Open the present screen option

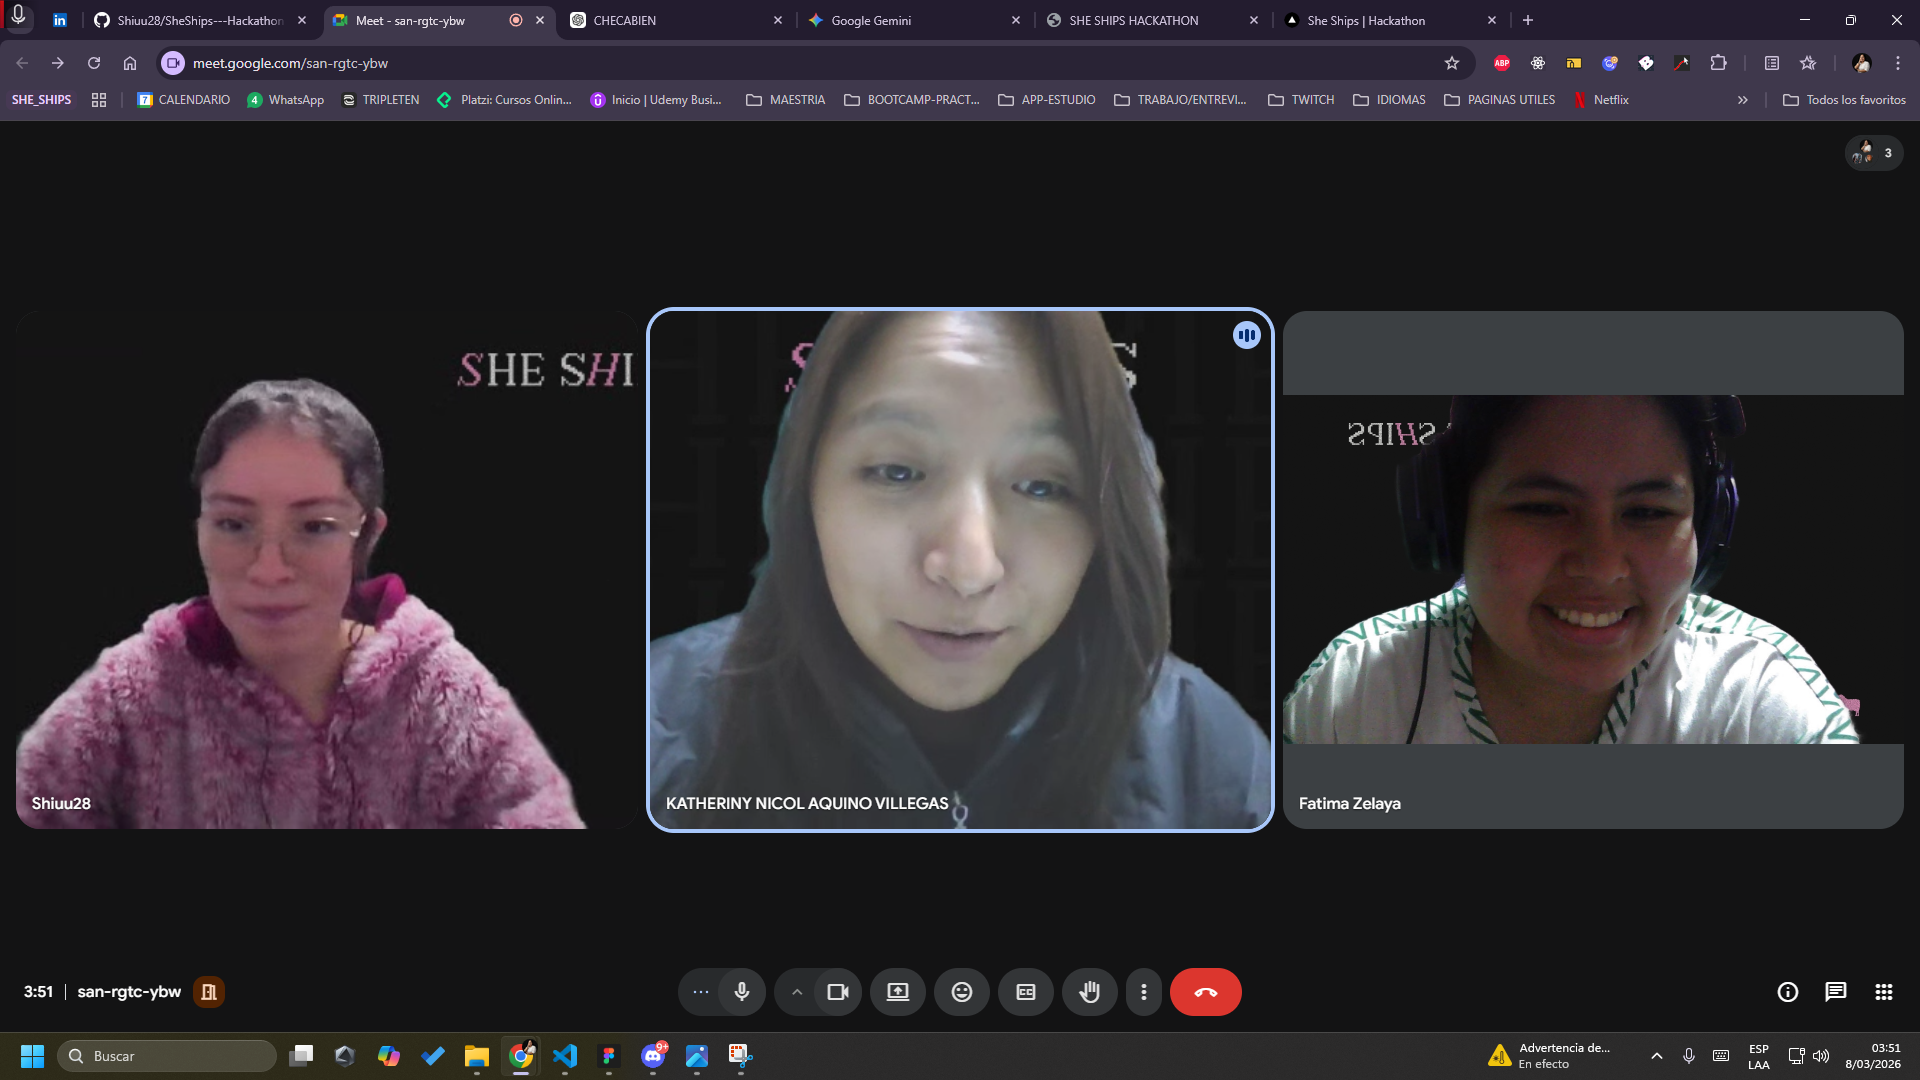click(897, 992)
